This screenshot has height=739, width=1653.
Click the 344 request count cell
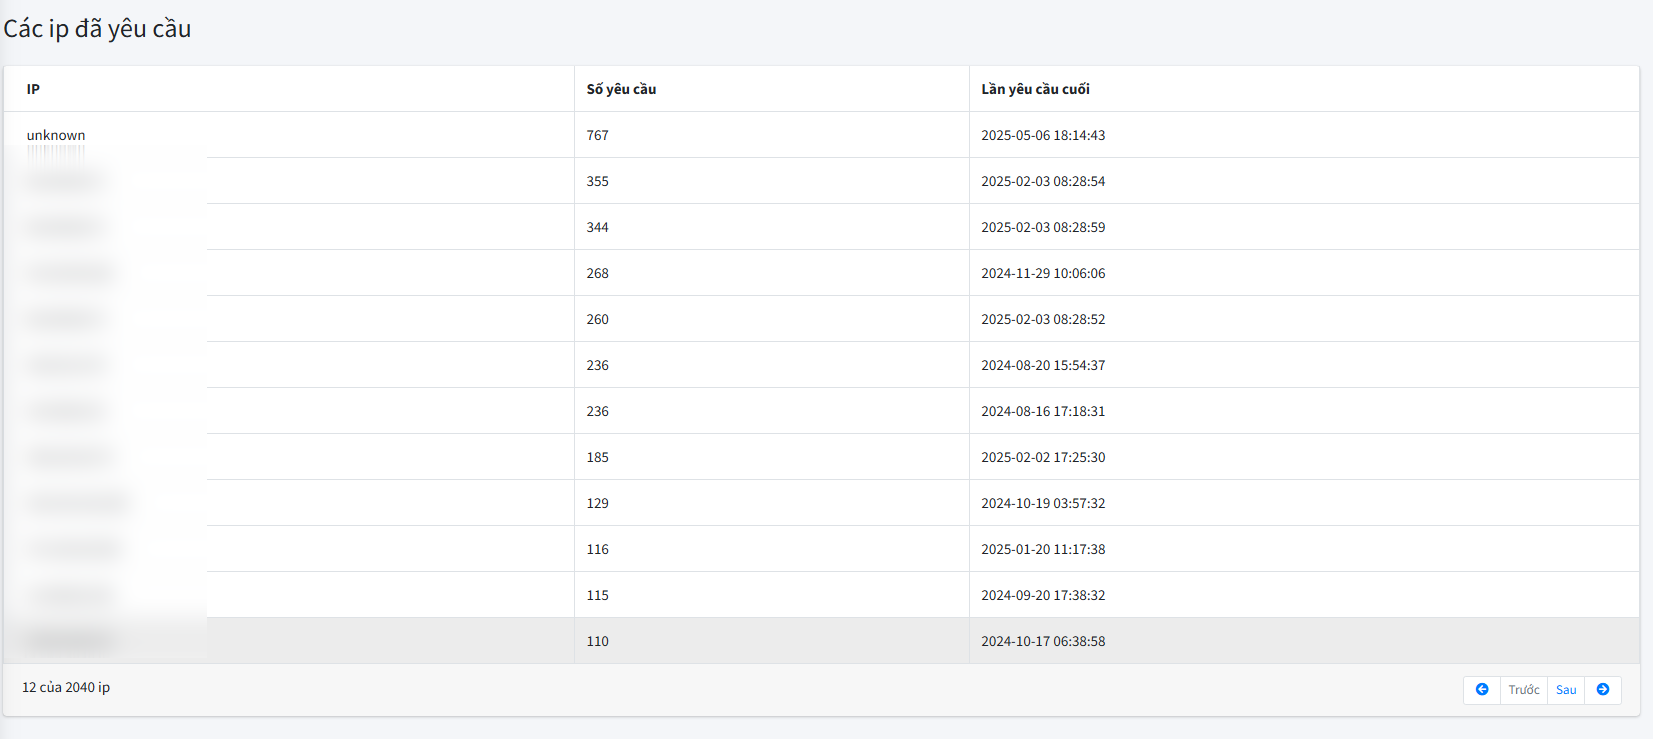coord(598,227)
